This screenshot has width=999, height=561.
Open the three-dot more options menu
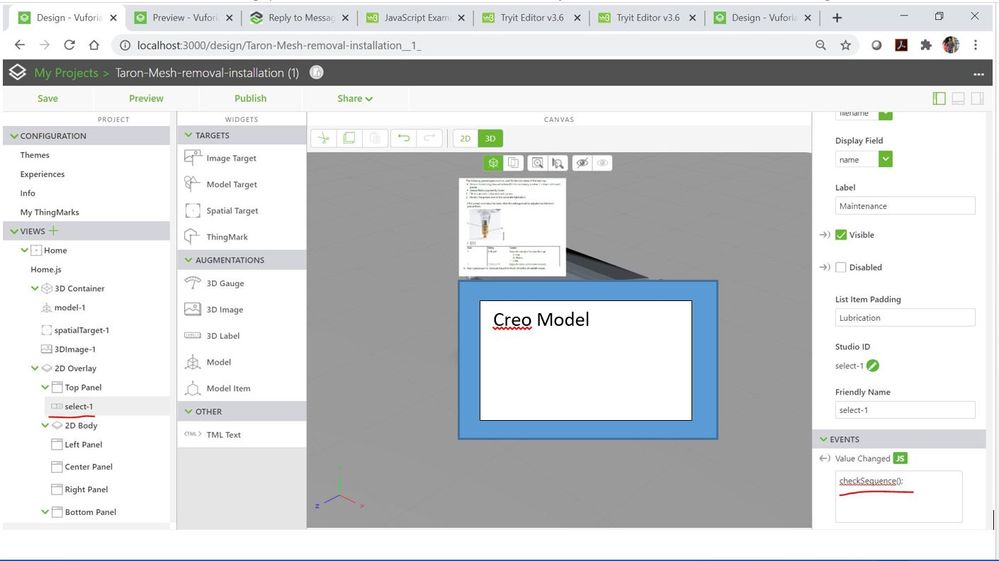tap(979, 75)
